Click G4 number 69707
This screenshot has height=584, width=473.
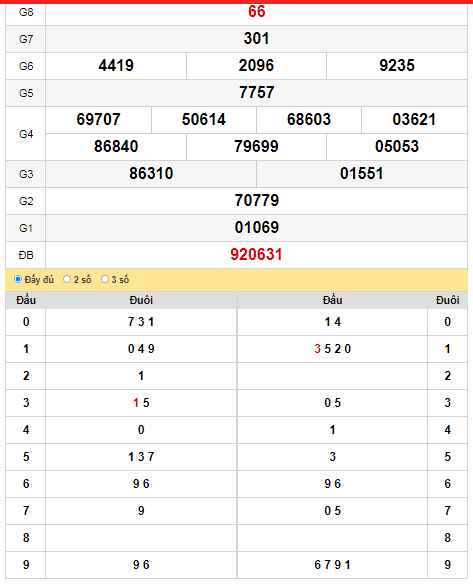pyautogui.click(x=99, y=120)
